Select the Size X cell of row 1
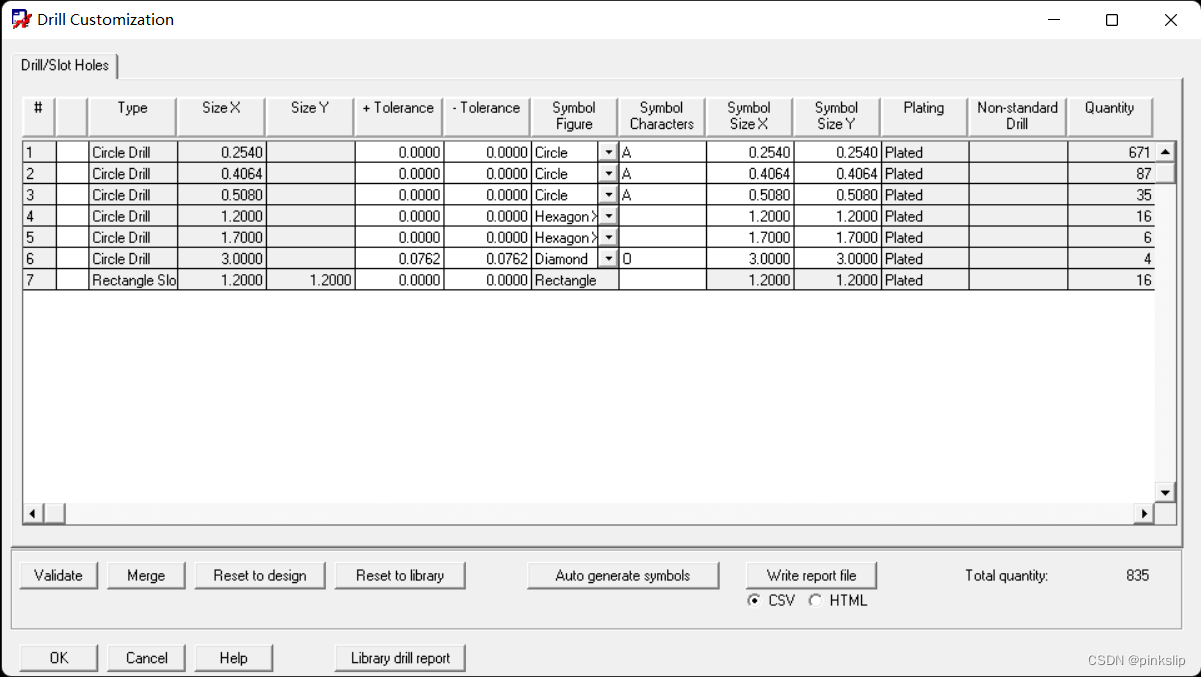Image resolution: width=1201 pixels, height=677 pixels. (x=220, y=151)
